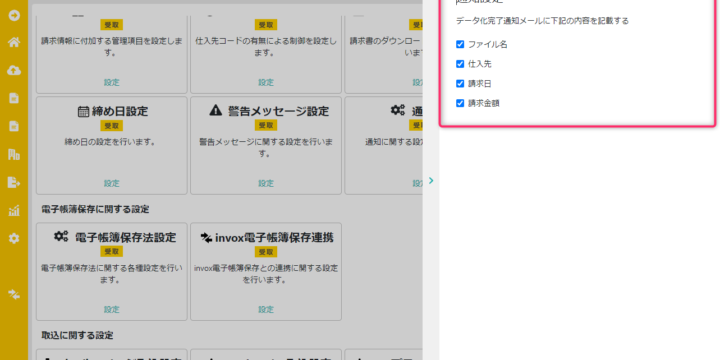Collapse the side panel with the chevron
720x360 pixels.
click(x=431, y=180)
